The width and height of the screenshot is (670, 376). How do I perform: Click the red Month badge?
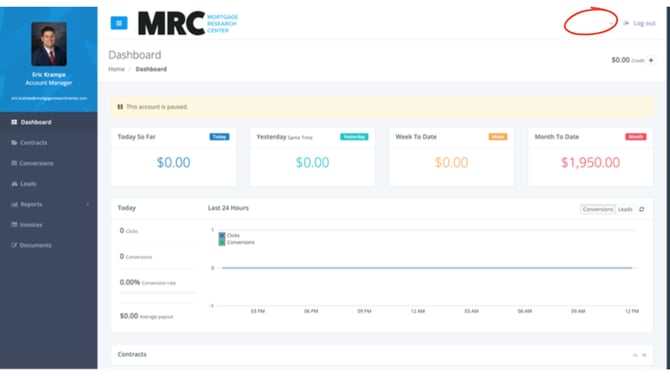[x=636, y=137]
